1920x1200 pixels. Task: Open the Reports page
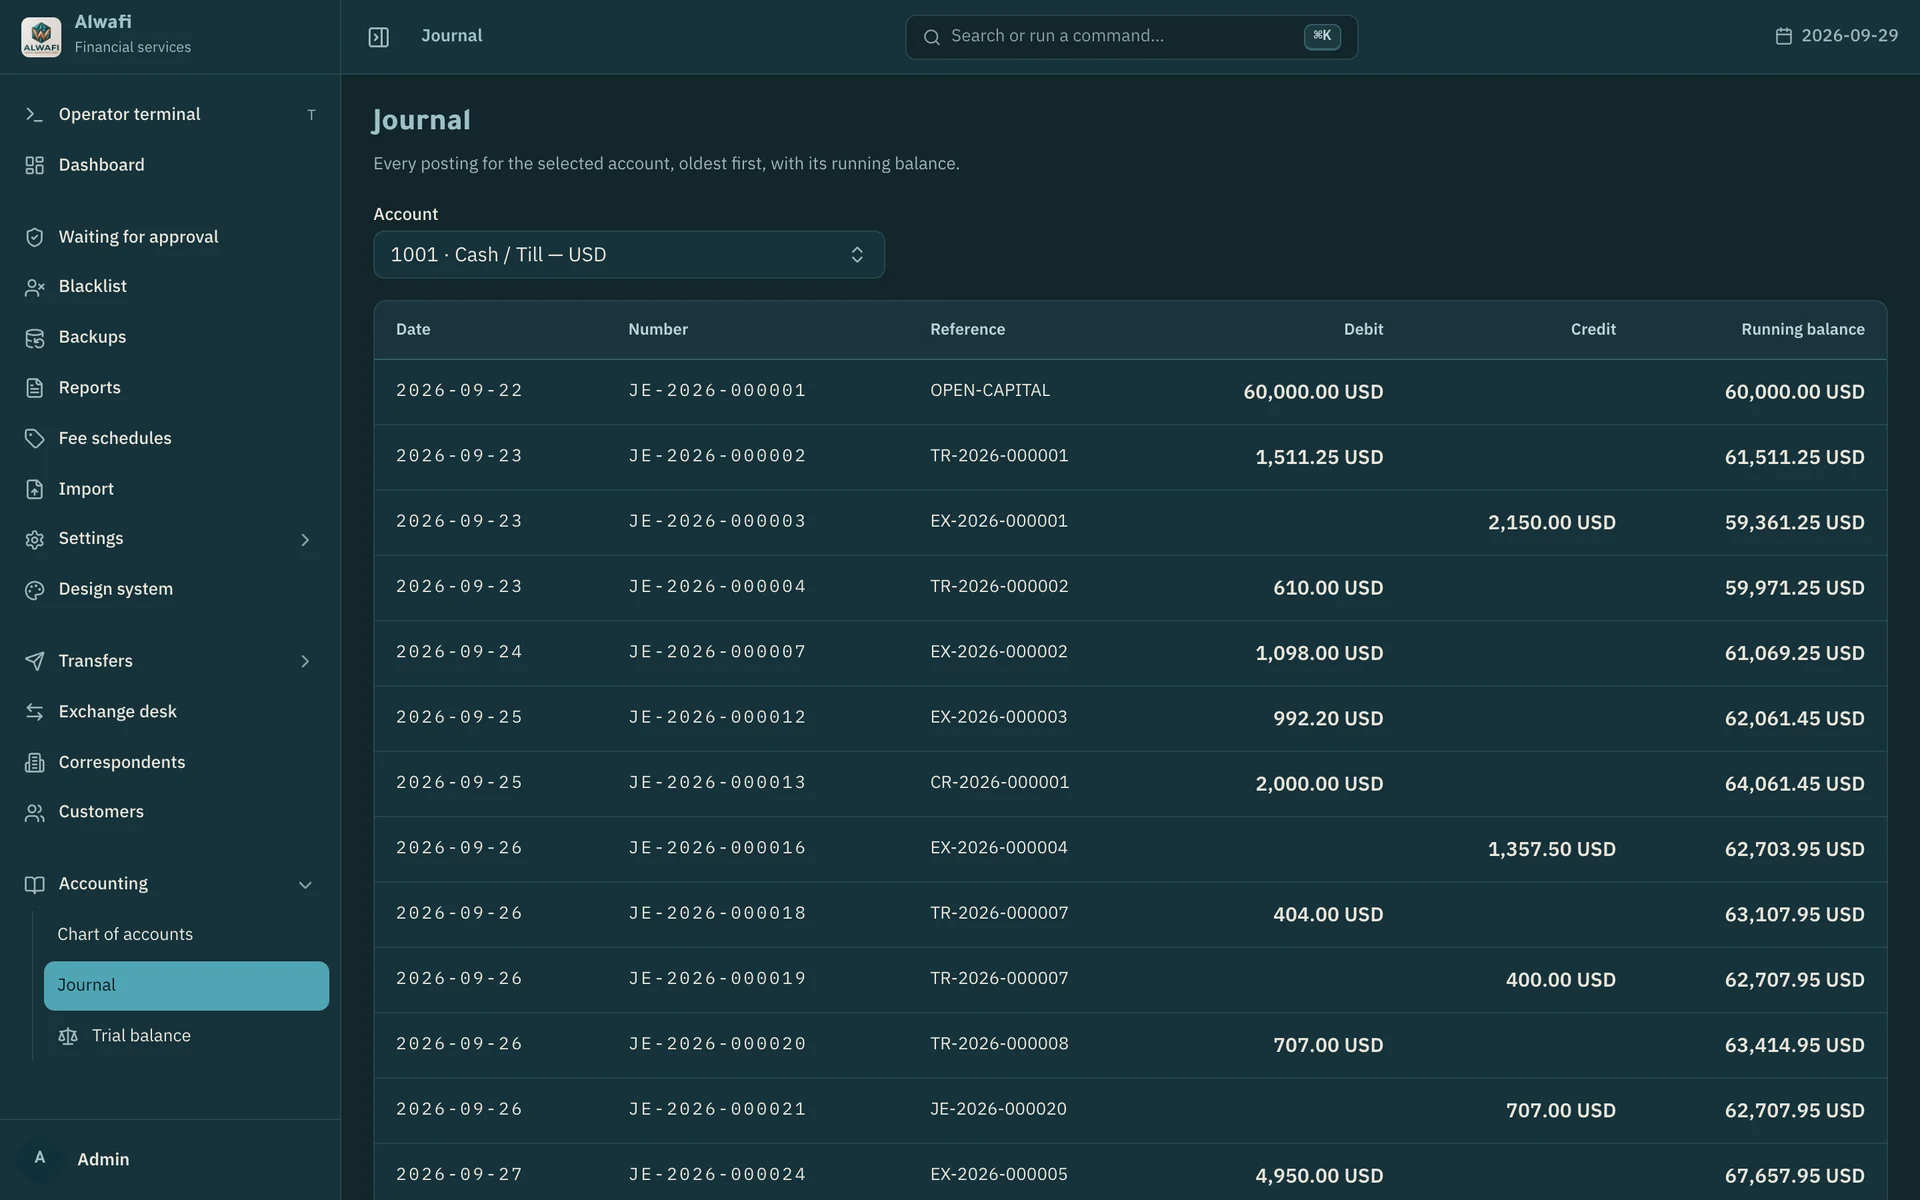170,388
